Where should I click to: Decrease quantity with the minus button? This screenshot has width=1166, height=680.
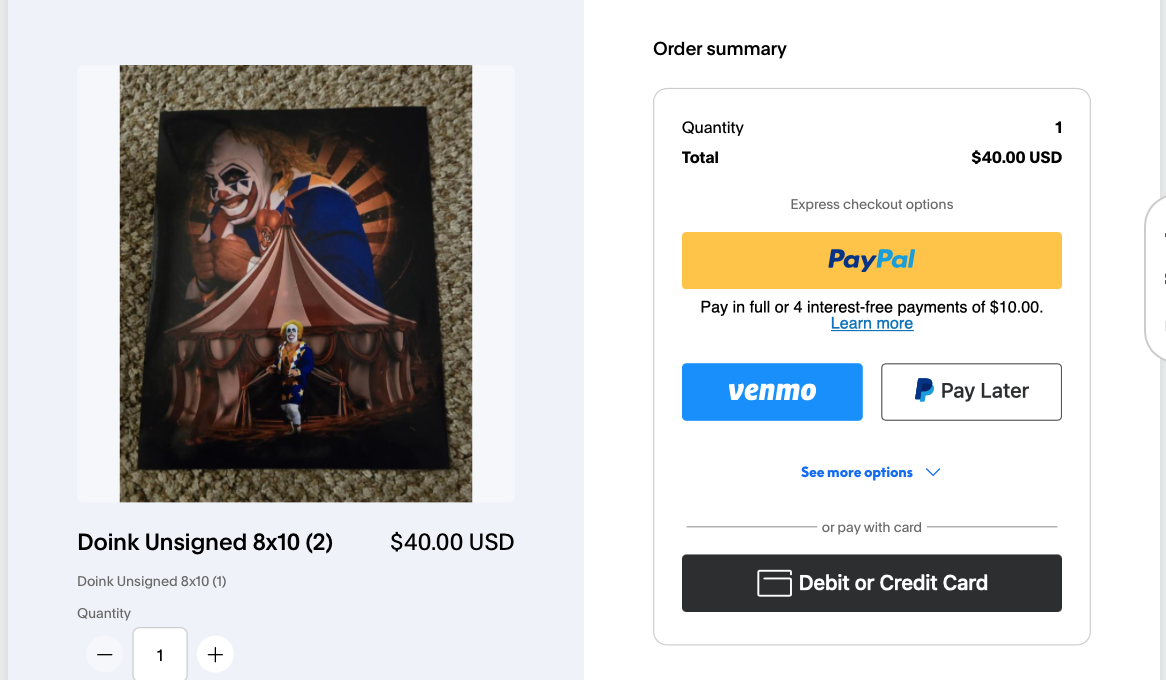(x=105, y=655)
